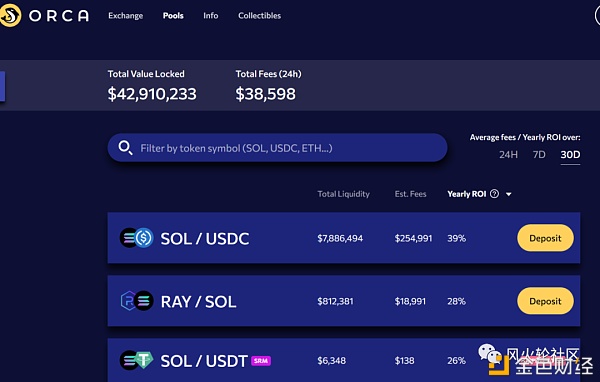The height and width of the screenshot is (382, 600).
Task: Click Deposit for the RAY / SOL pool
Action: 545,301
